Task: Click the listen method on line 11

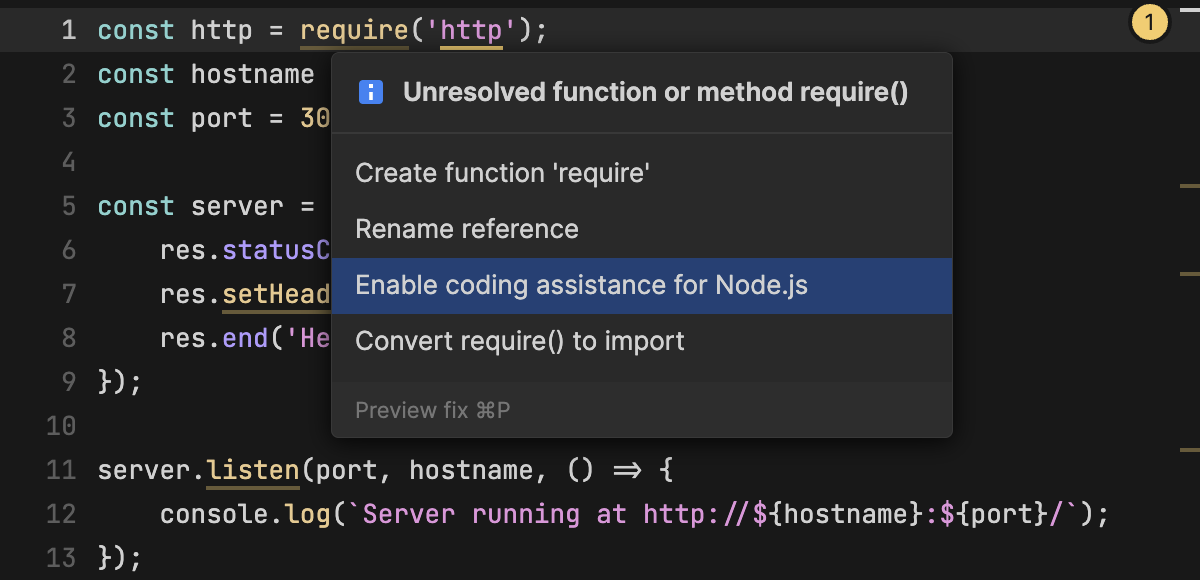Action: [x=251, y=469]
